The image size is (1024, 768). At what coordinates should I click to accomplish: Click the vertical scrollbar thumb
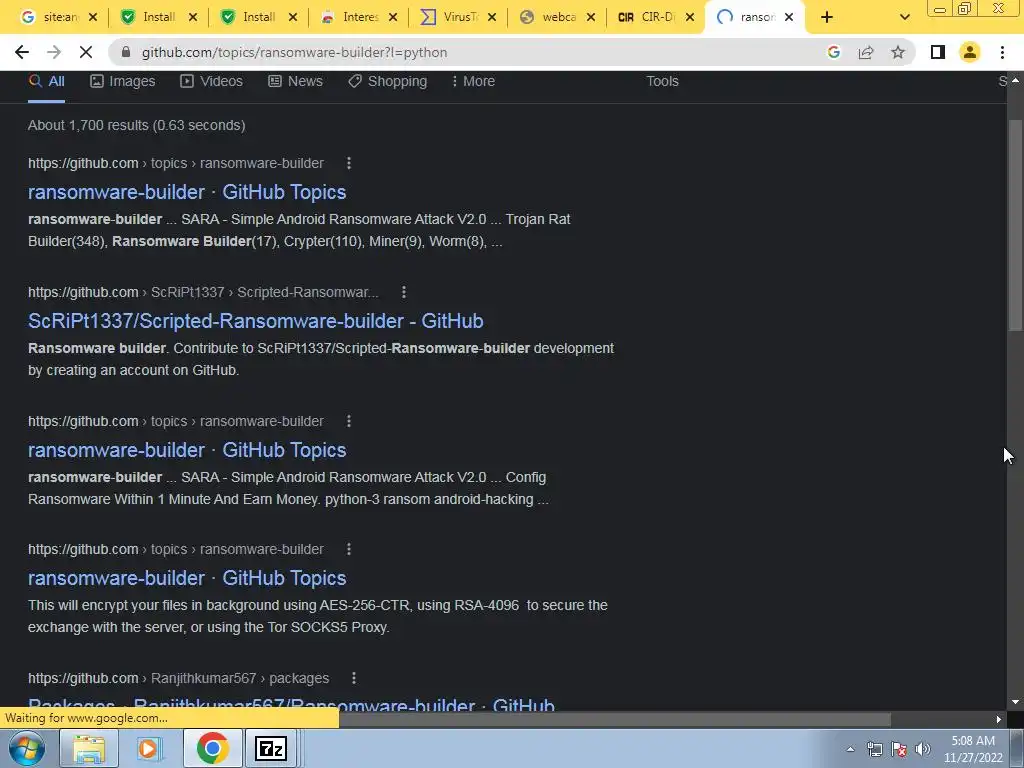pos(1015,225)
